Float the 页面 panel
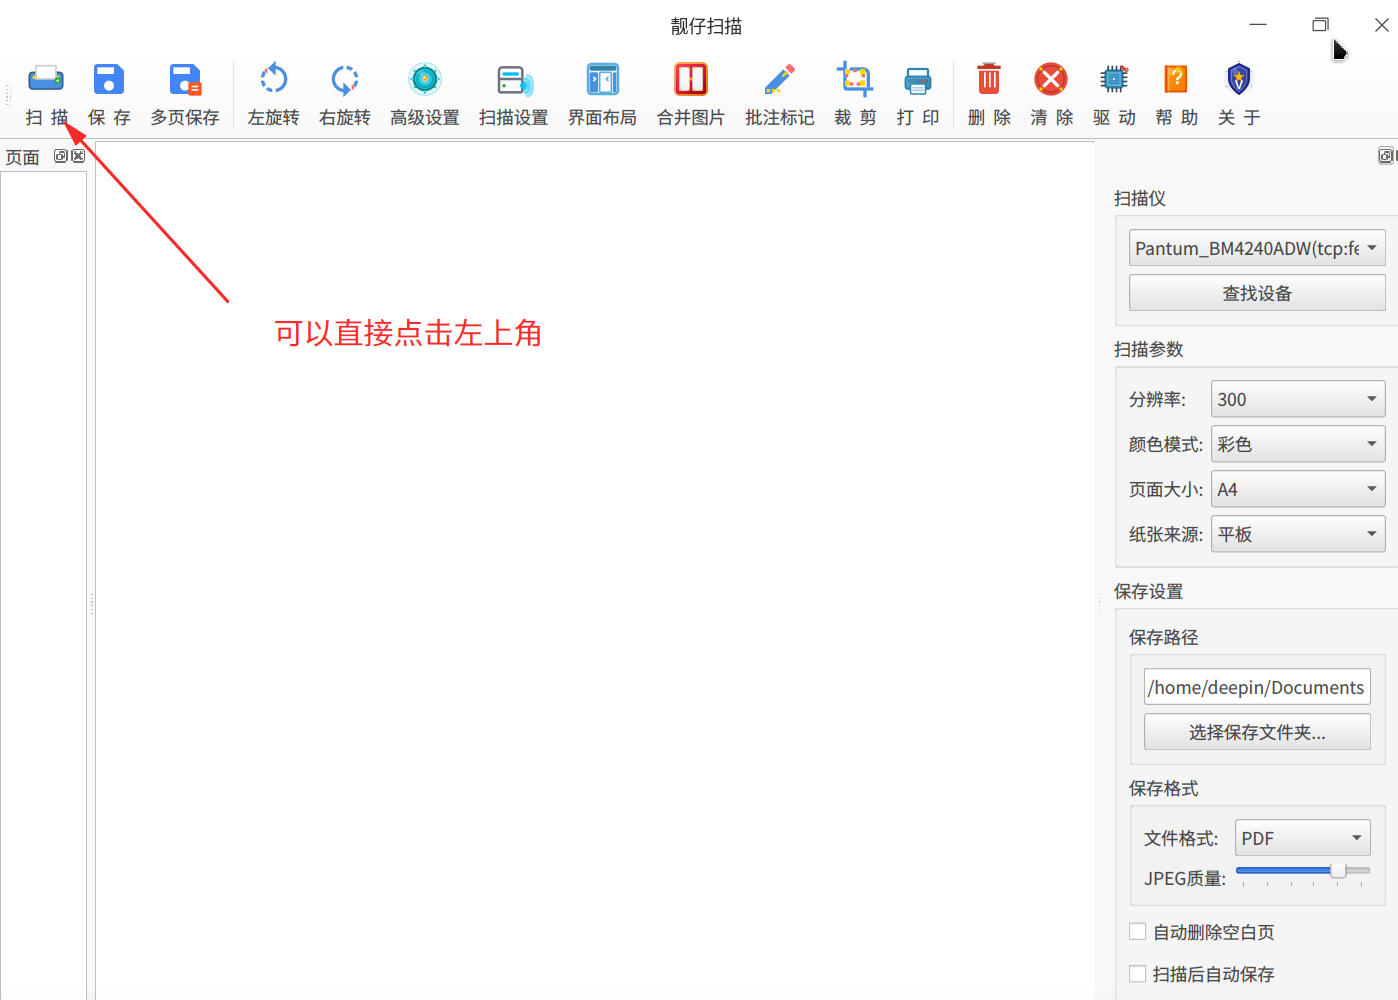Image resolution: width=1398 pixels, height=1000 pixels. click(x=61, y=156)
